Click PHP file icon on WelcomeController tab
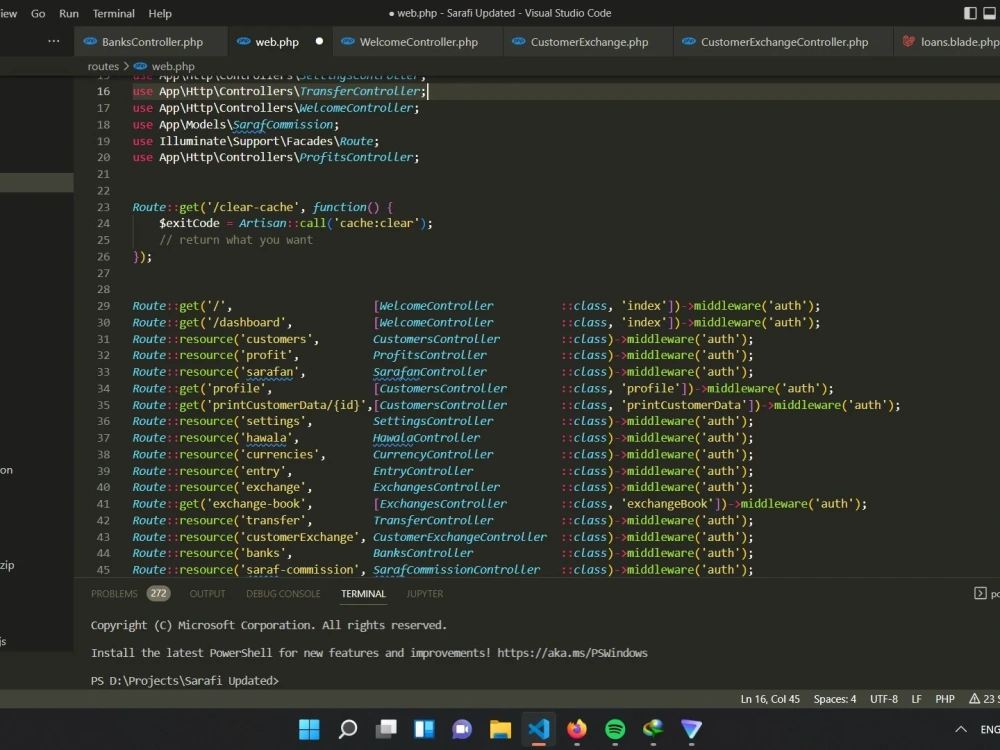The height and width of the screenshot is (750, 1000). 348,41
